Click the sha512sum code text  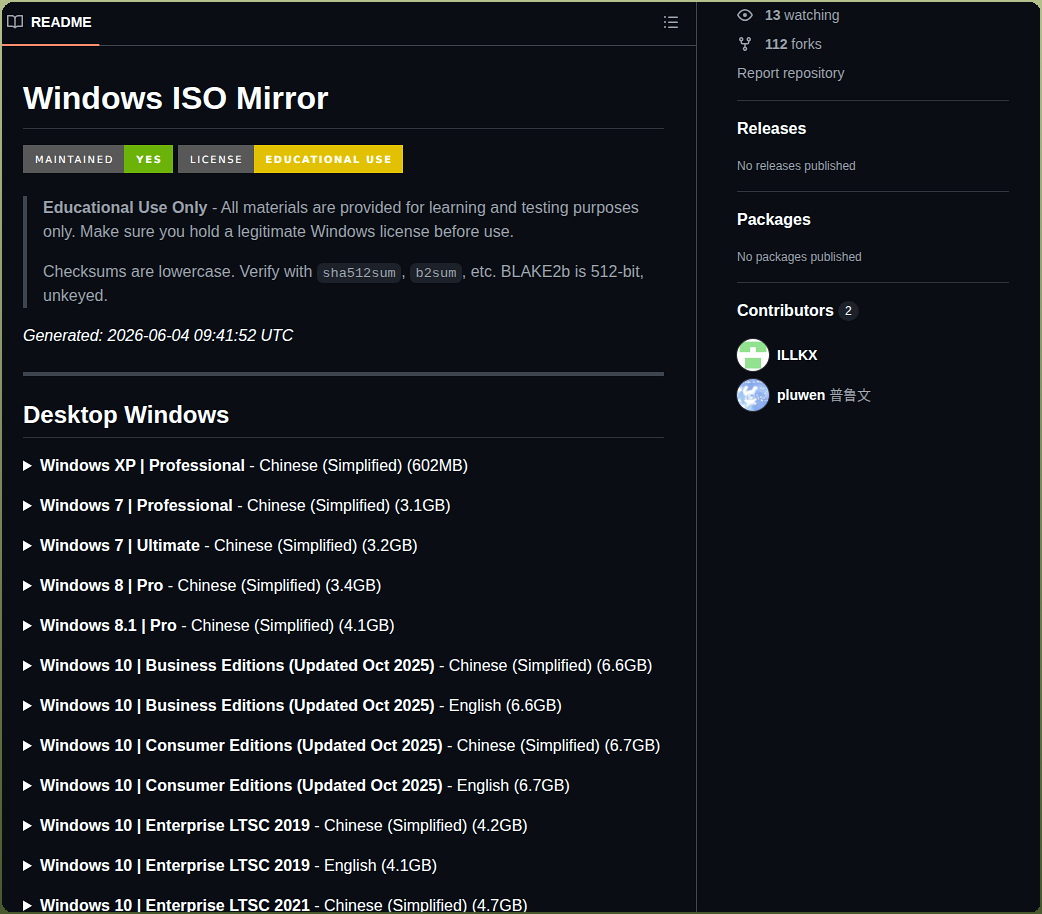point(359,273)
